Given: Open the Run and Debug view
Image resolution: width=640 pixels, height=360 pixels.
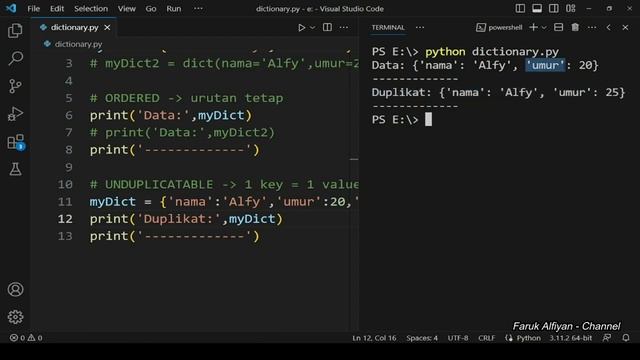Looking at the screenshot, I should pos(15,114).
